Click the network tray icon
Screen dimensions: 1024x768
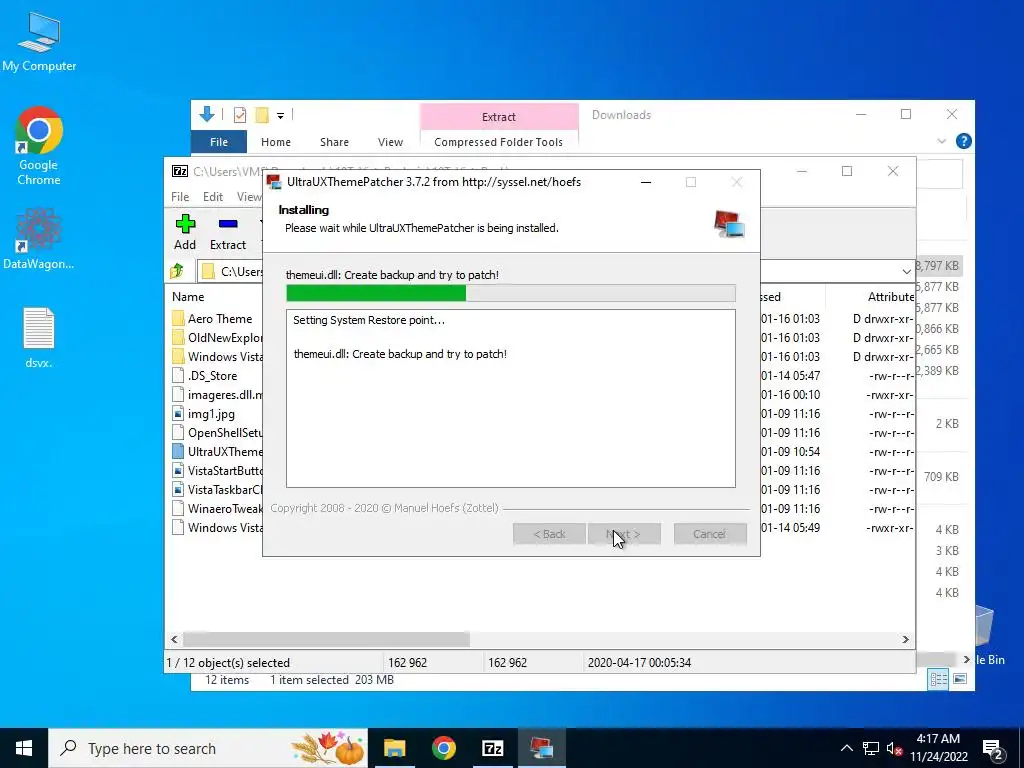coord(871,749)
